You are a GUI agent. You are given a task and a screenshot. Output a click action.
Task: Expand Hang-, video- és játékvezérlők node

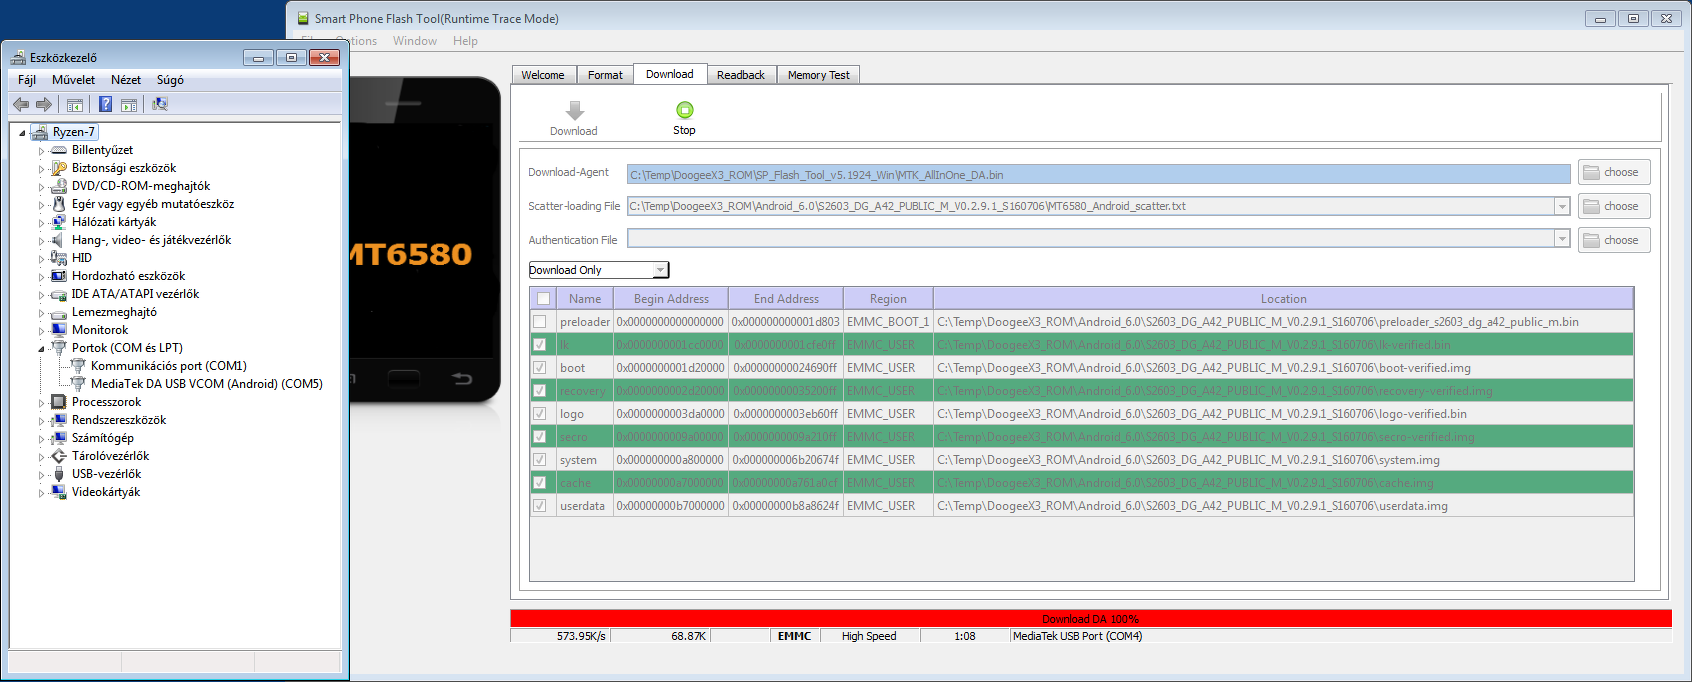click(41, 241)
